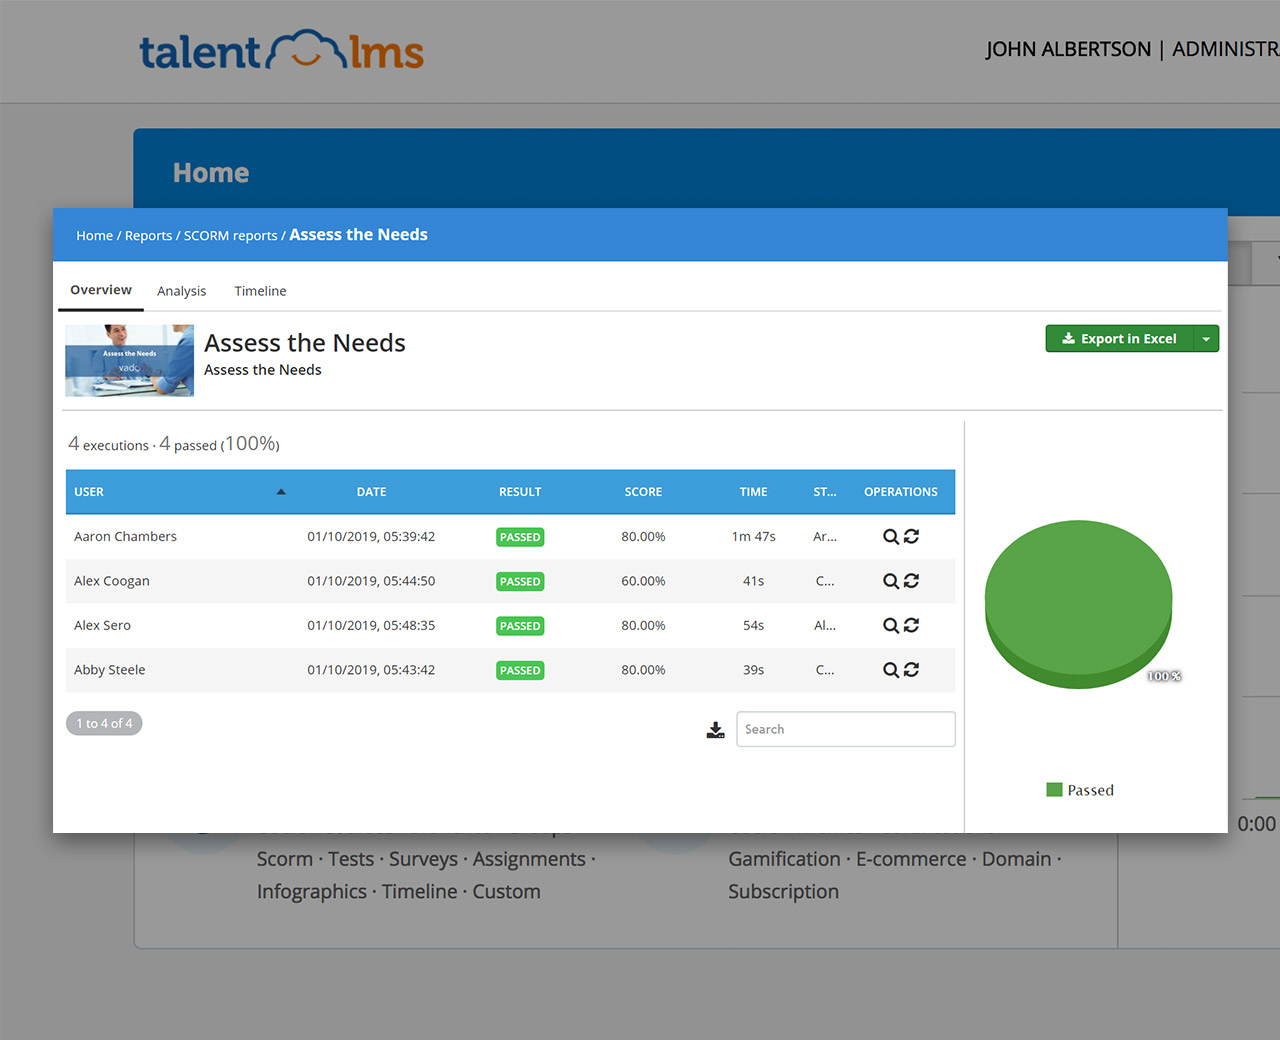Reset Aaron Chambers' SCORM attempt
The height and width of the screenshot is (1040, 1280).
pos(911,537)
